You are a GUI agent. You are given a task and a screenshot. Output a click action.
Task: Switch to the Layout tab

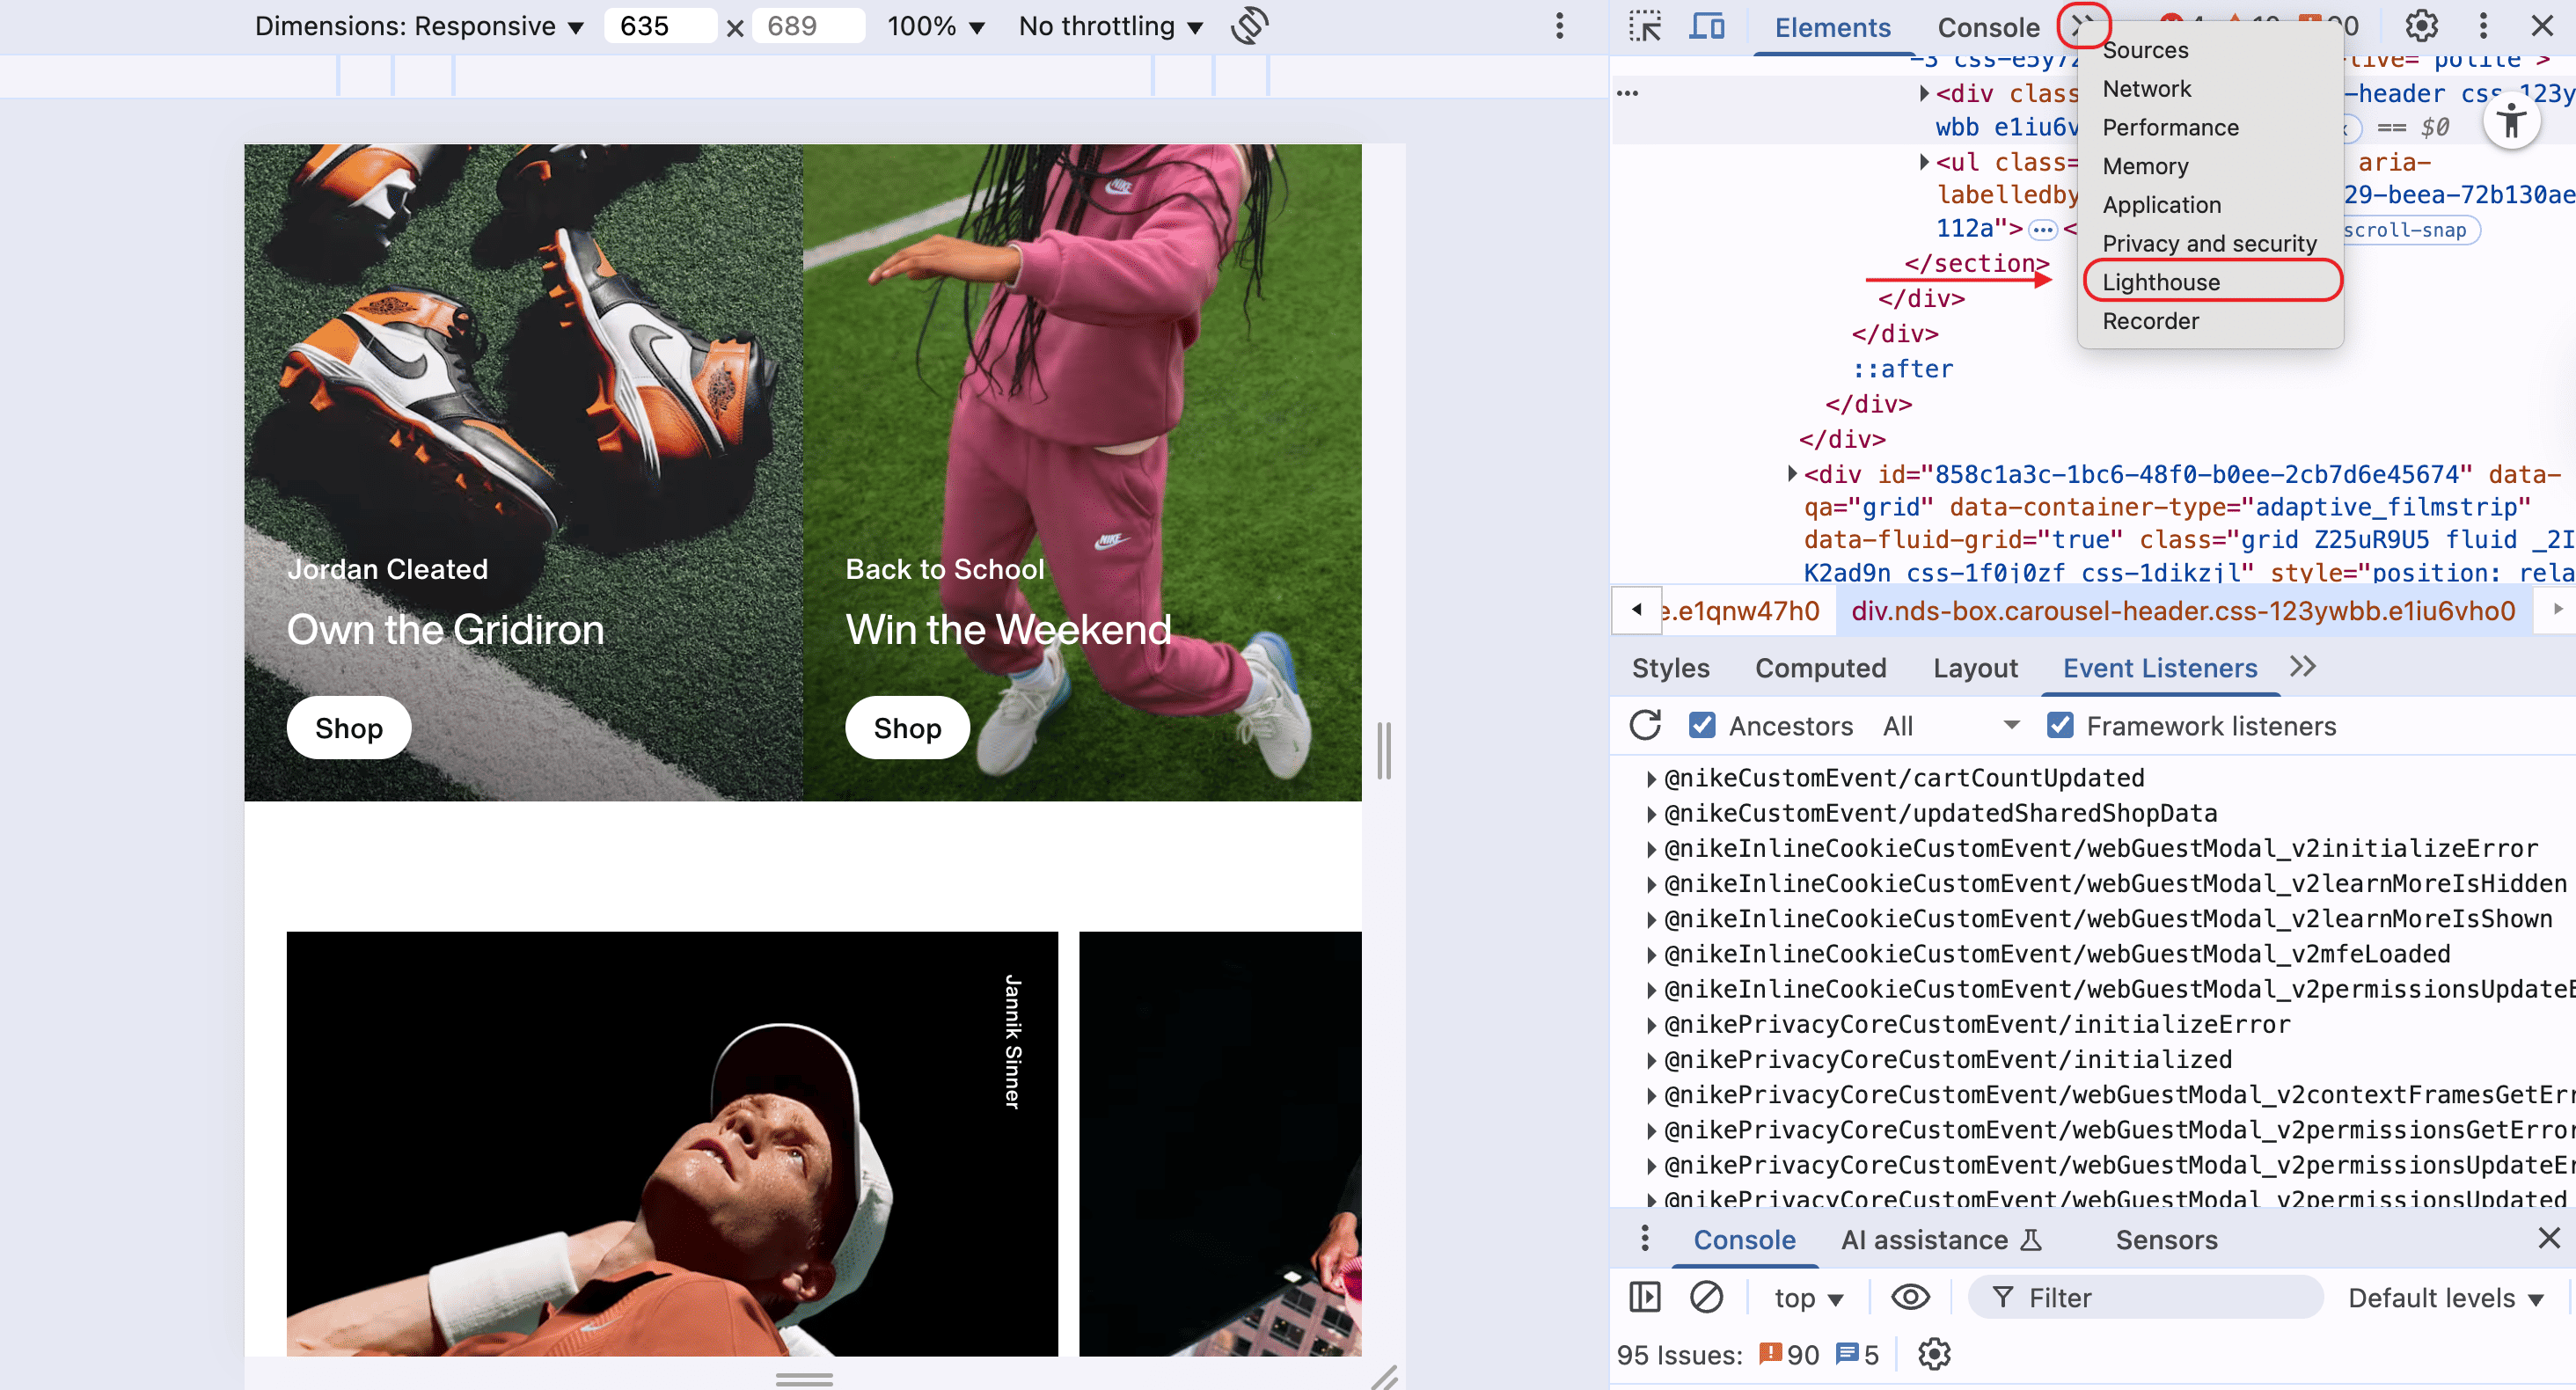(1975, 667)
